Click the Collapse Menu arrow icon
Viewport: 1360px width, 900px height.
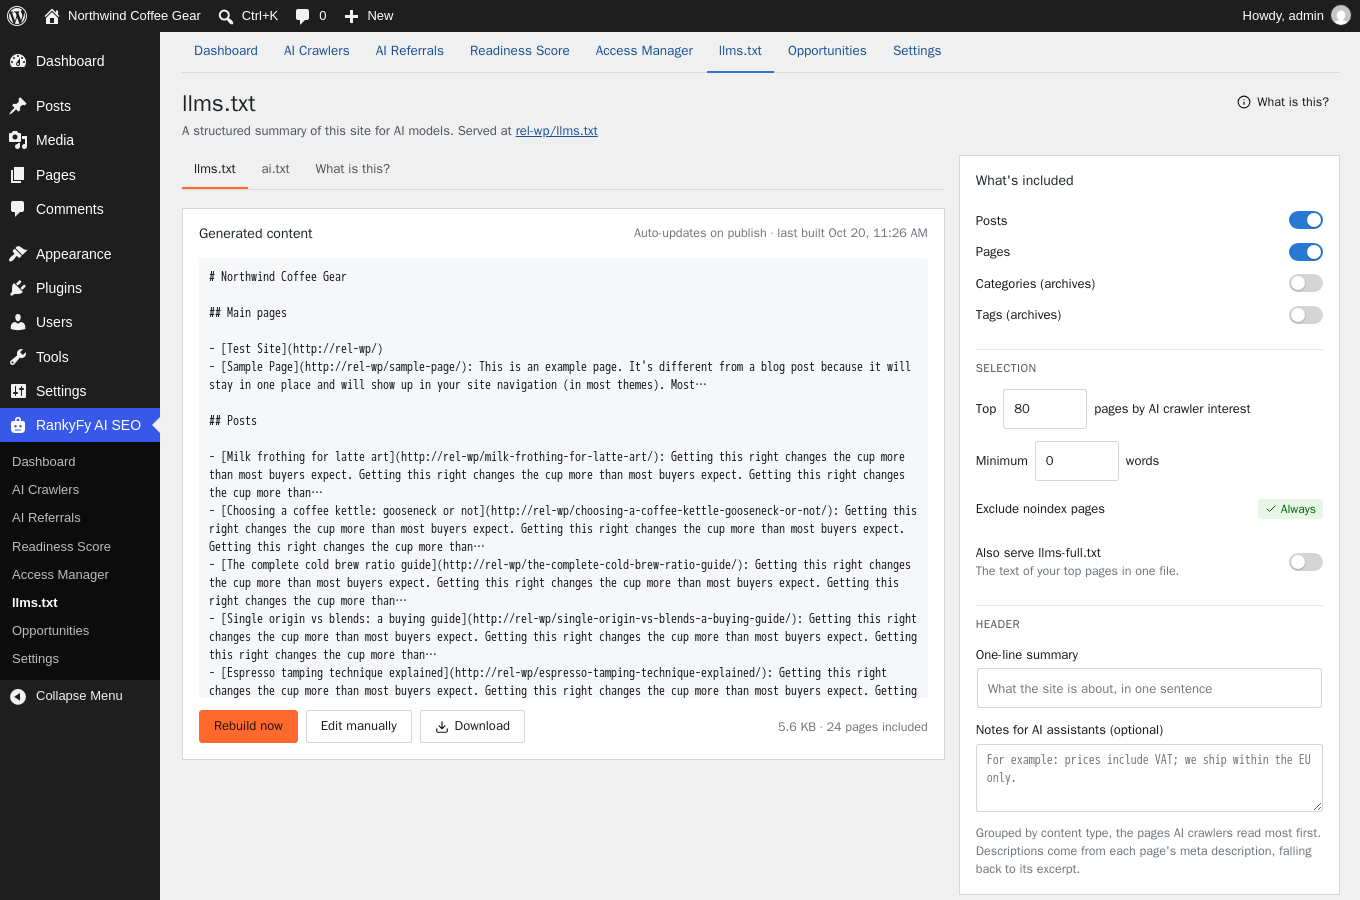[18, 696]
